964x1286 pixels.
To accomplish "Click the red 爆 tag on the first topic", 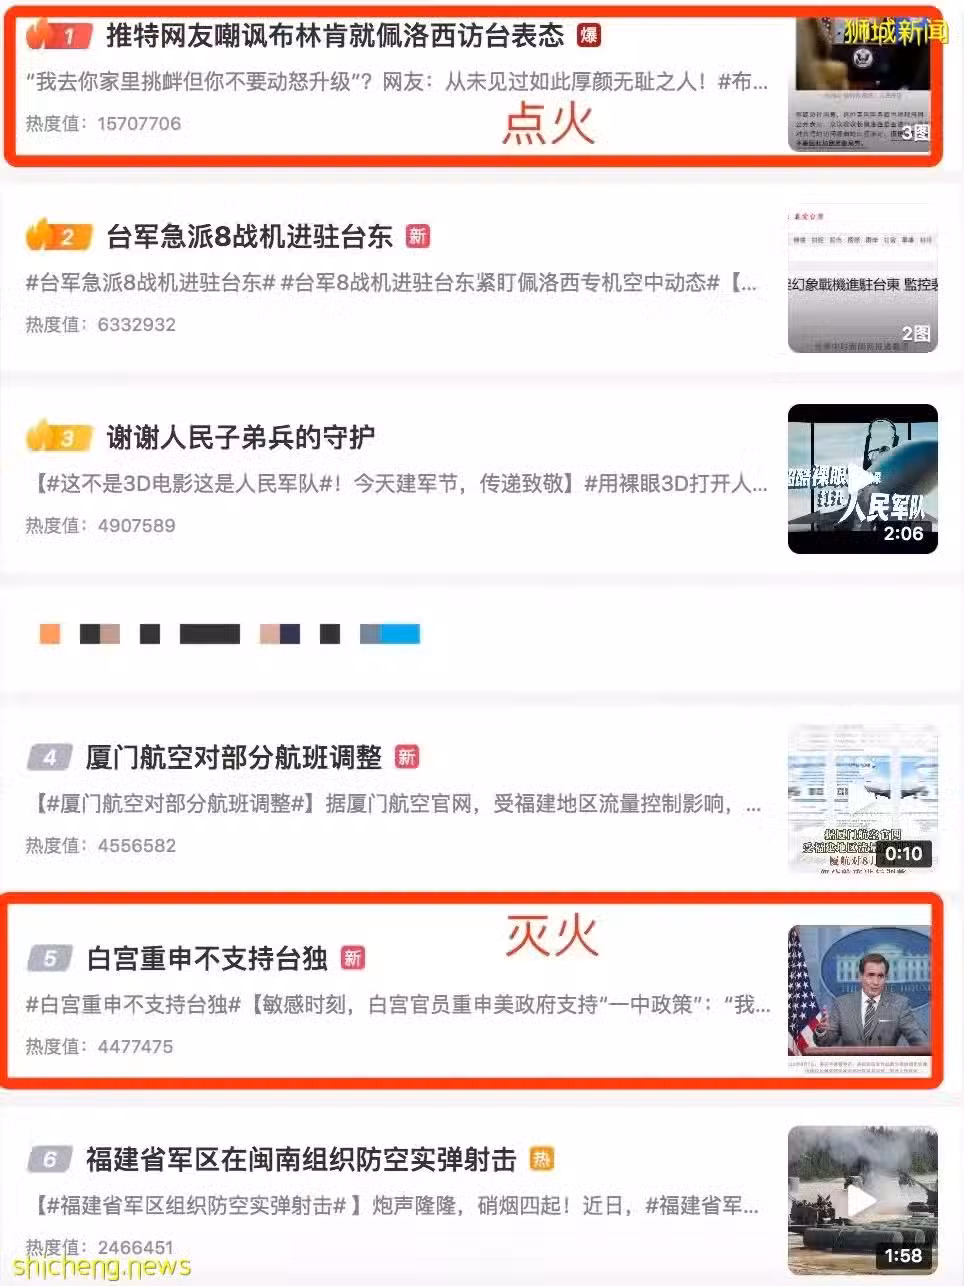I will (x=589, y=36).
